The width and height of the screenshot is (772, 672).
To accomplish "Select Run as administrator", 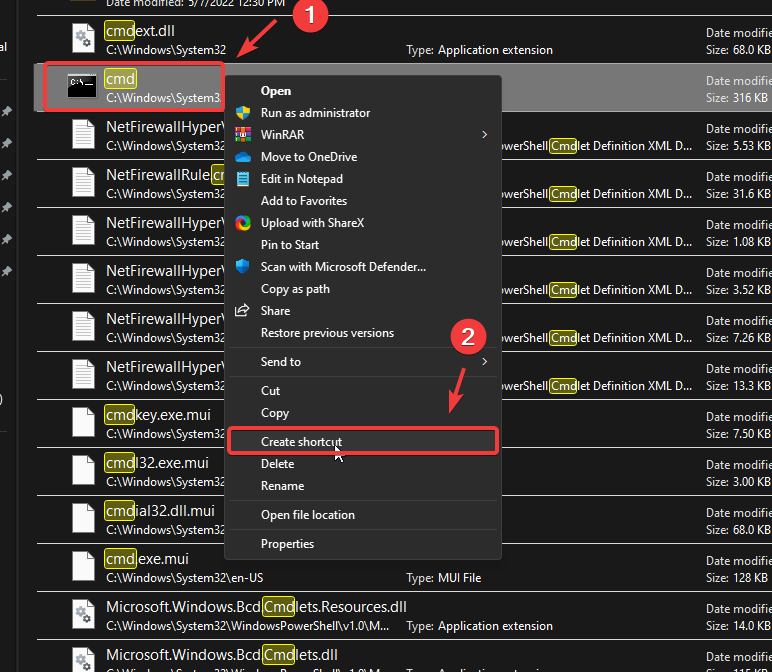I will [x=363, y=113].
